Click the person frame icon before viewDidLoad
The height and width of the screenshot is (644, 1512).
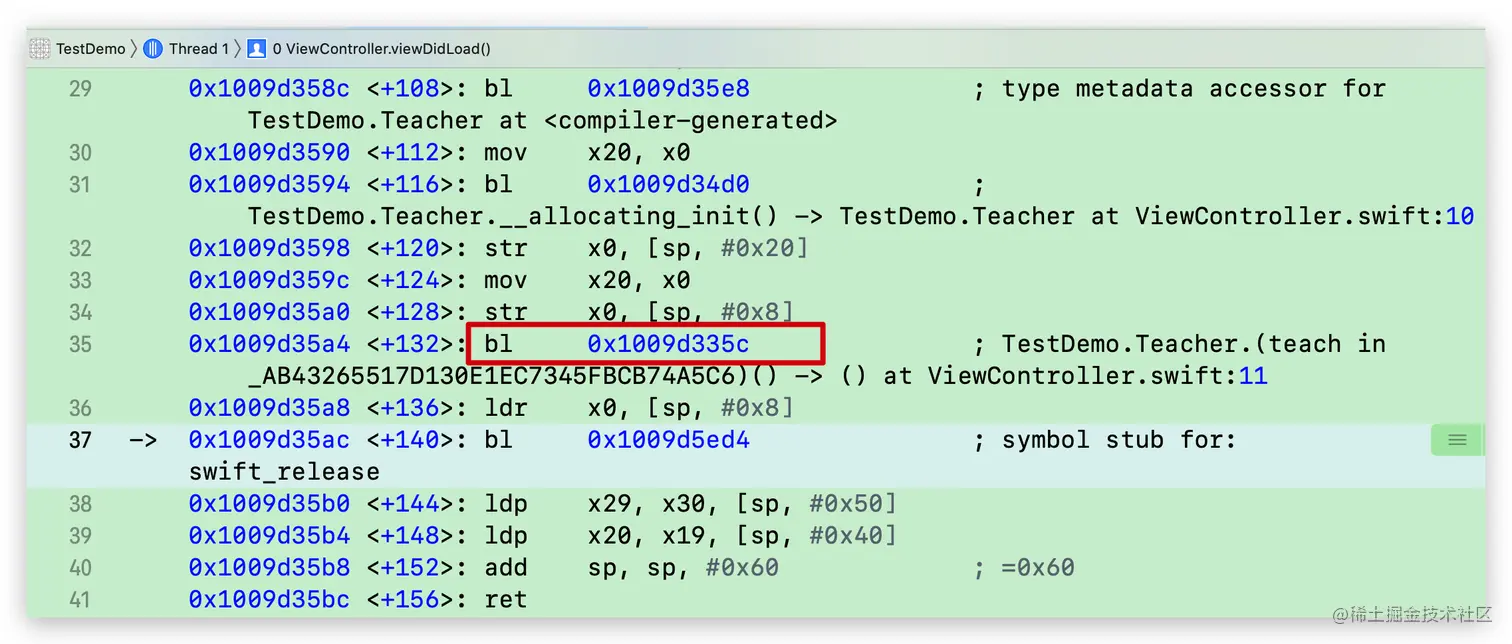point(257,48)
